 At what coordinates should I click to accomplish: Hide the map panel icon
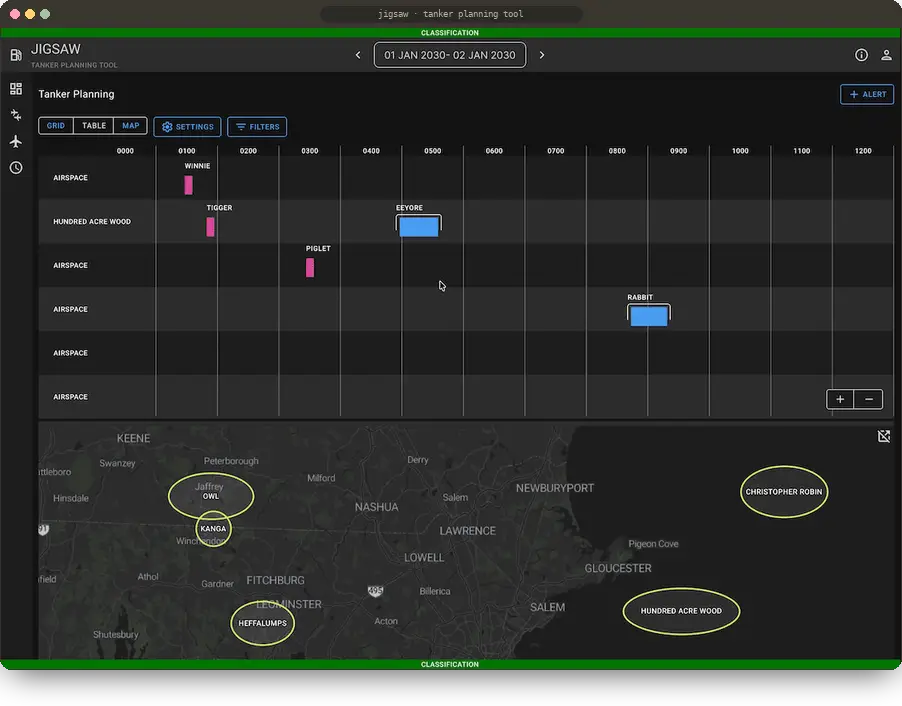pyautogui.click(x=884, y=436)
